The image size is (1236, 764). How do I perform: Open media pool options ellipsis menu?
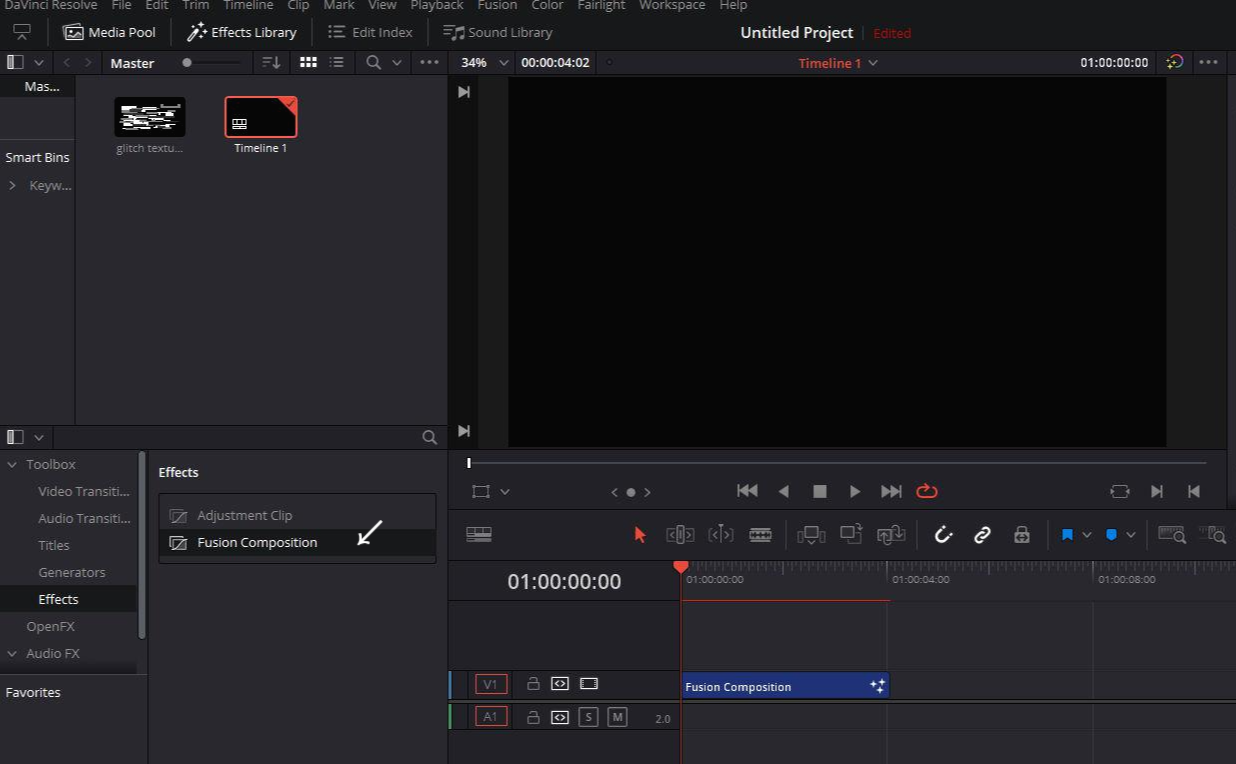(429, 62)
